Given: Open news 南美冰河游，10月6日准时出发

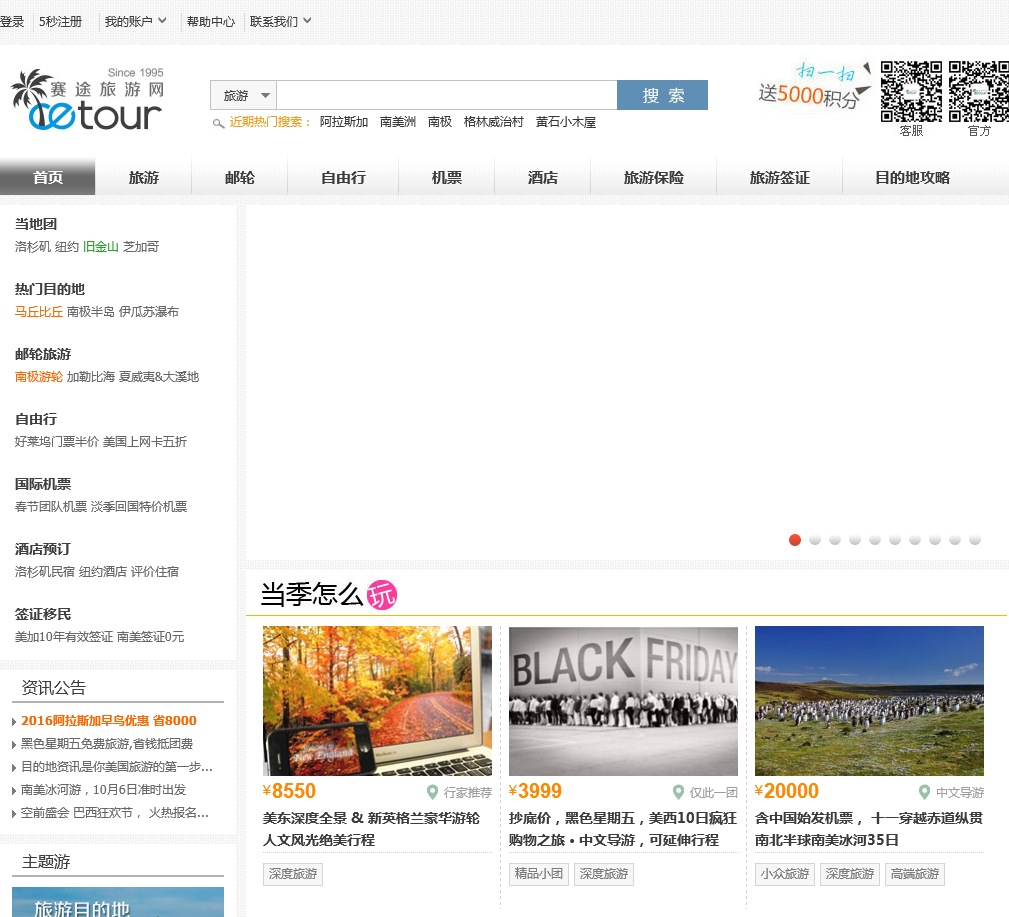Looking at the screenshot, I should click(104, 790).
